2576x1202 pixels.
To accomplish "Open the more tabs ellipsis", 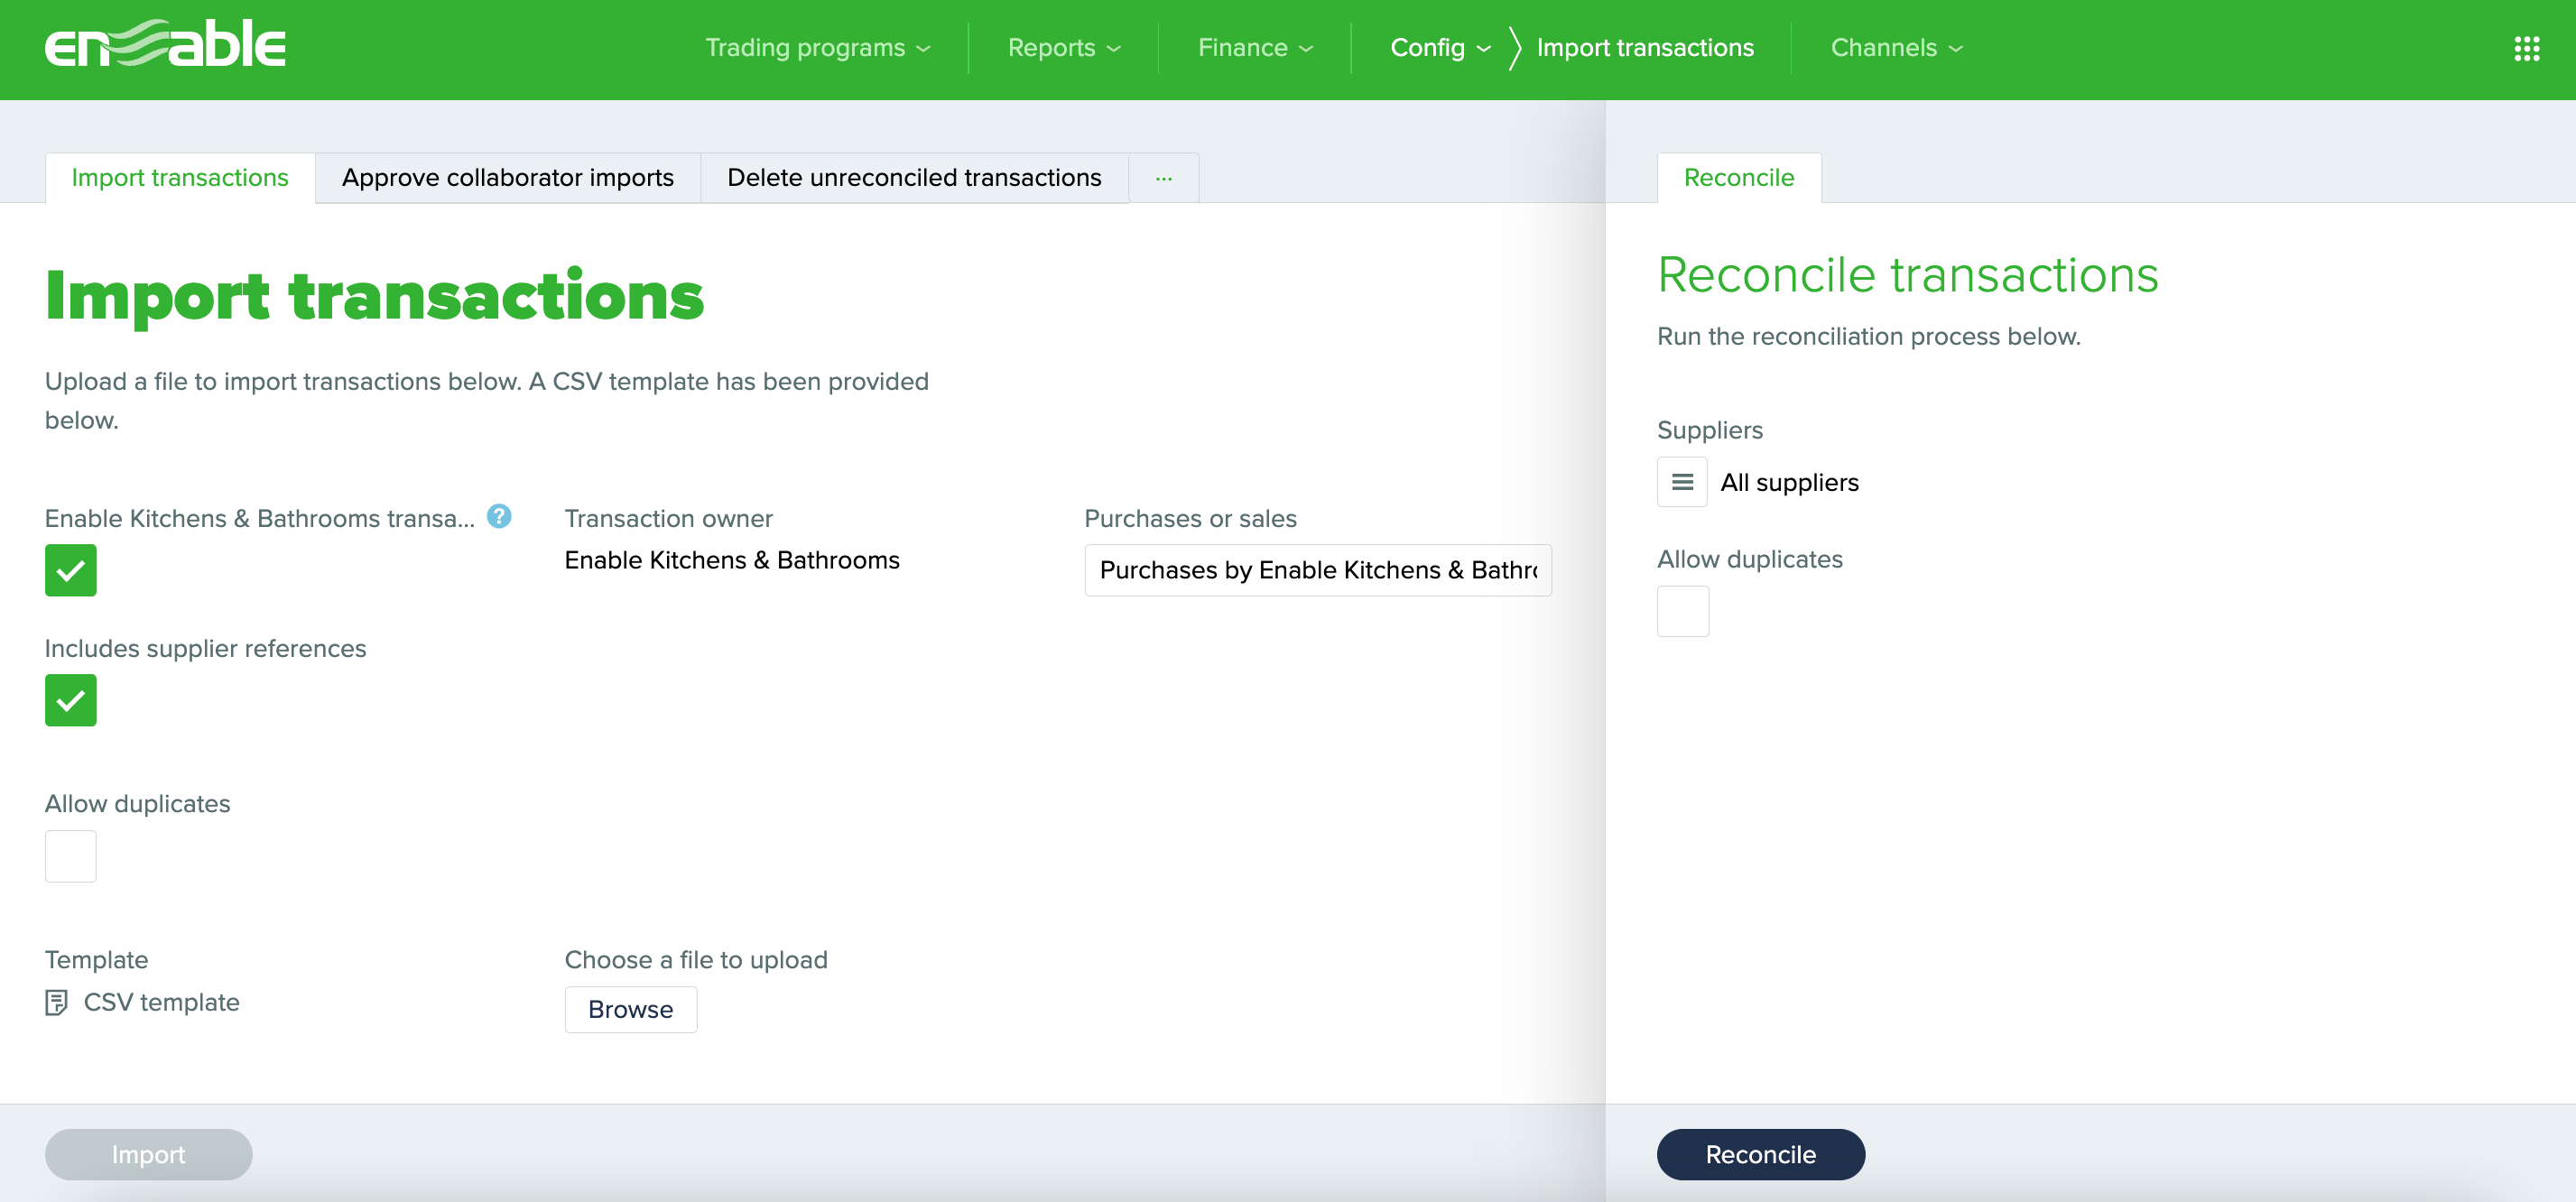I will click(1163, 178).
